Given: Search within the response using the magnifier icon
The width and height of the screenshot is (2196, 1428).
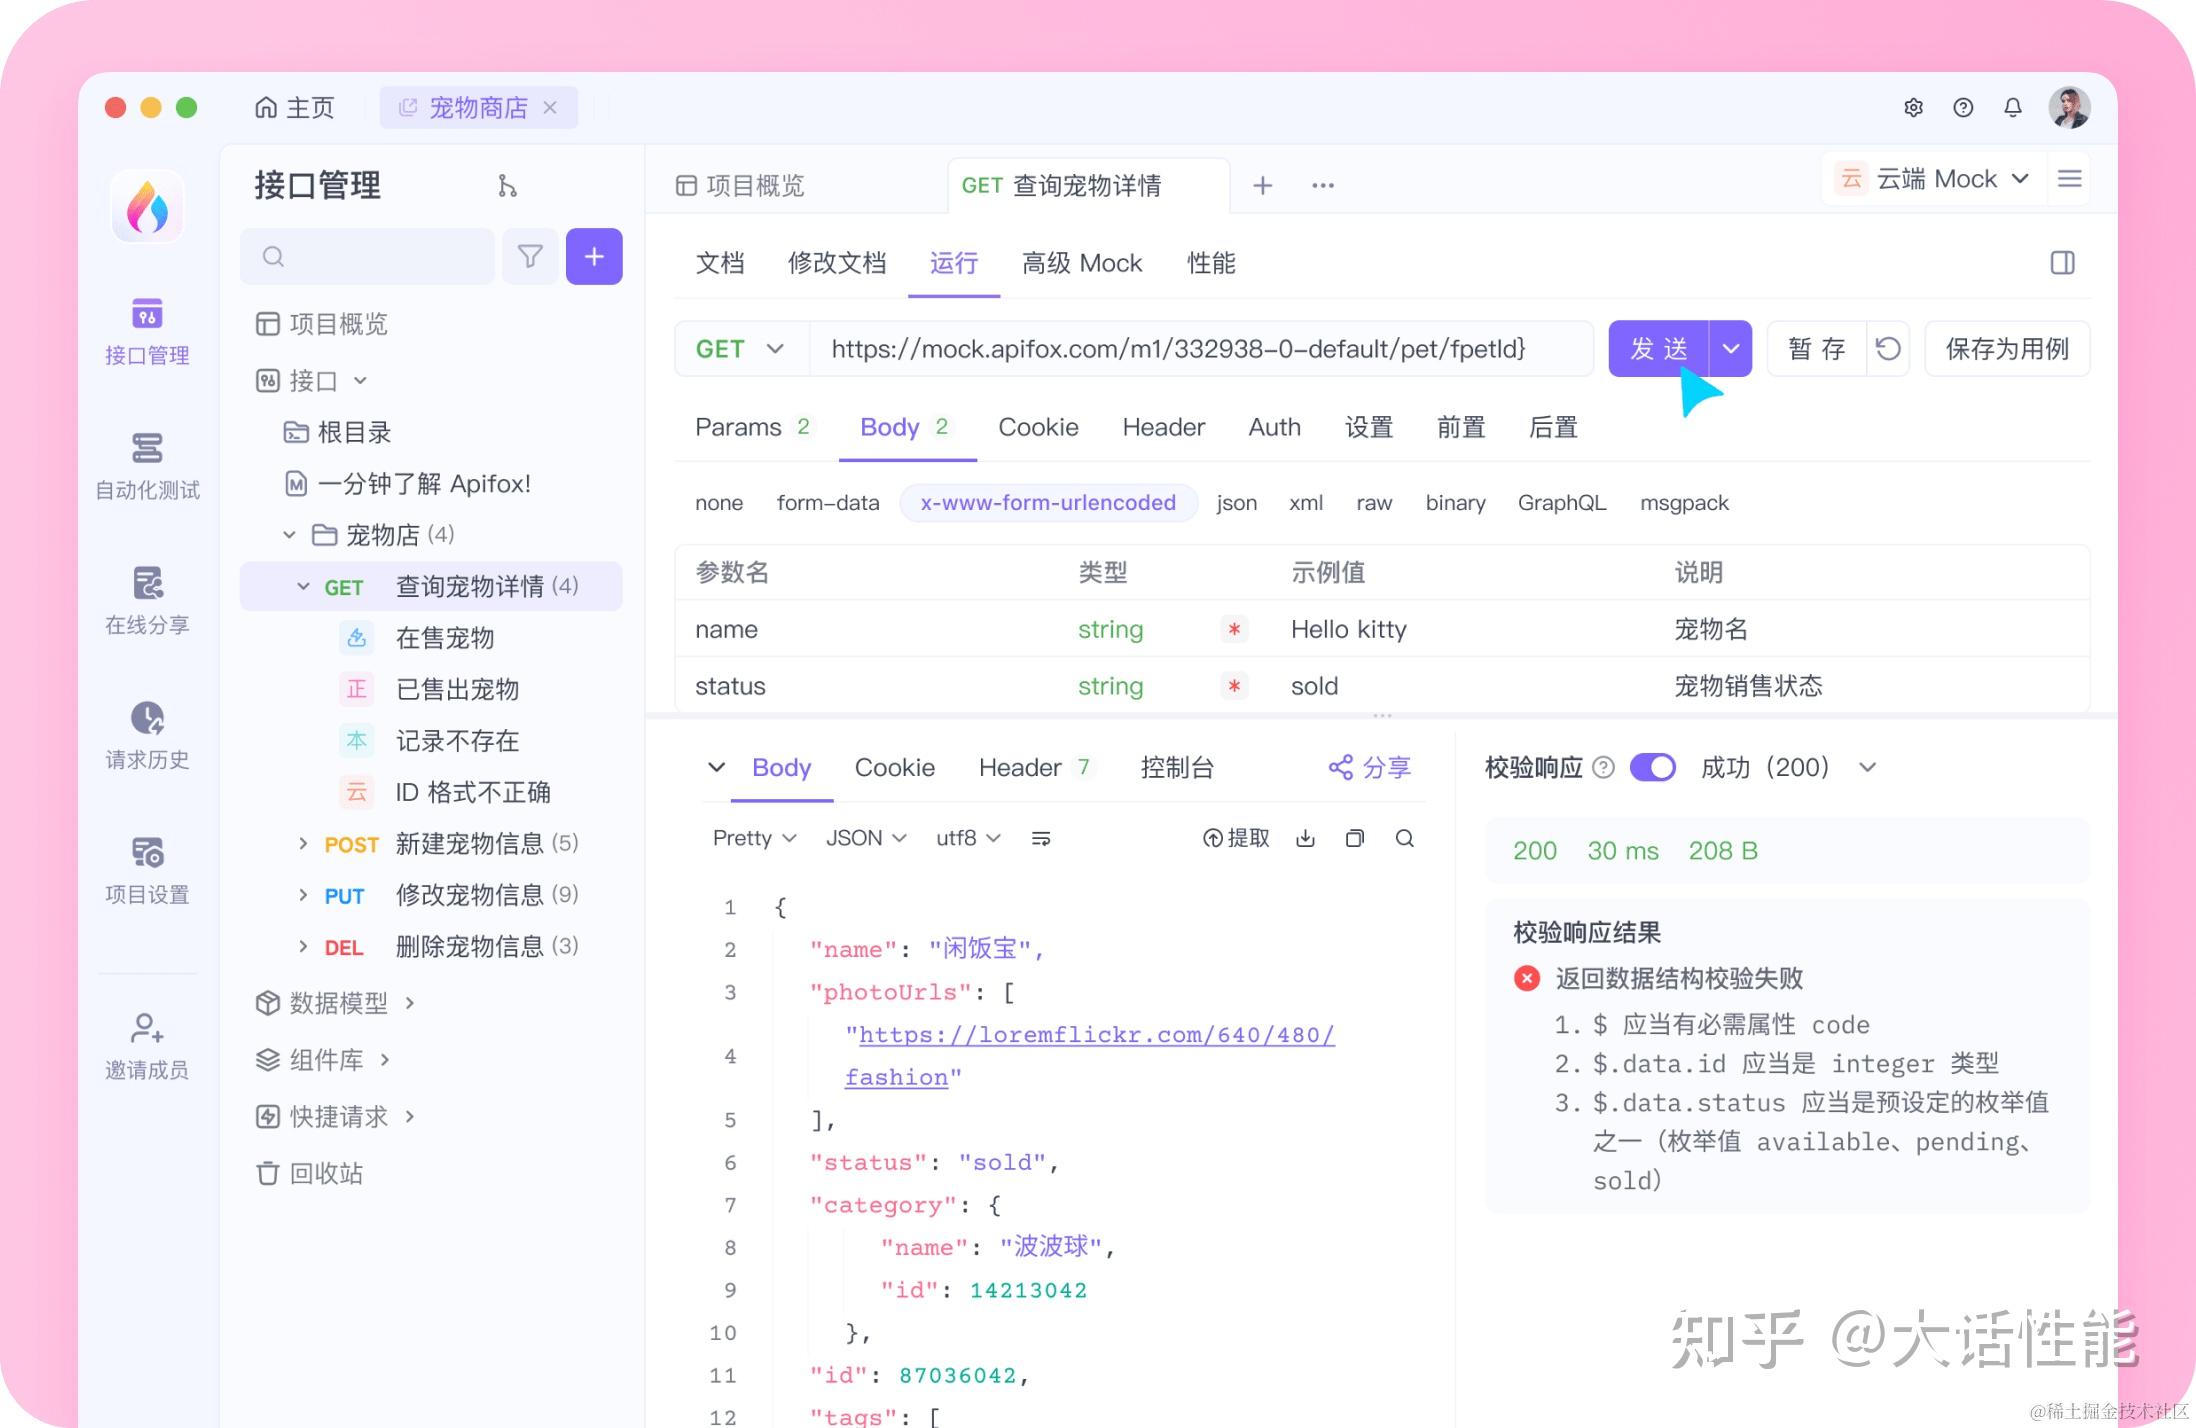Looking at the screenshot, I should (x=1405, y=838).
